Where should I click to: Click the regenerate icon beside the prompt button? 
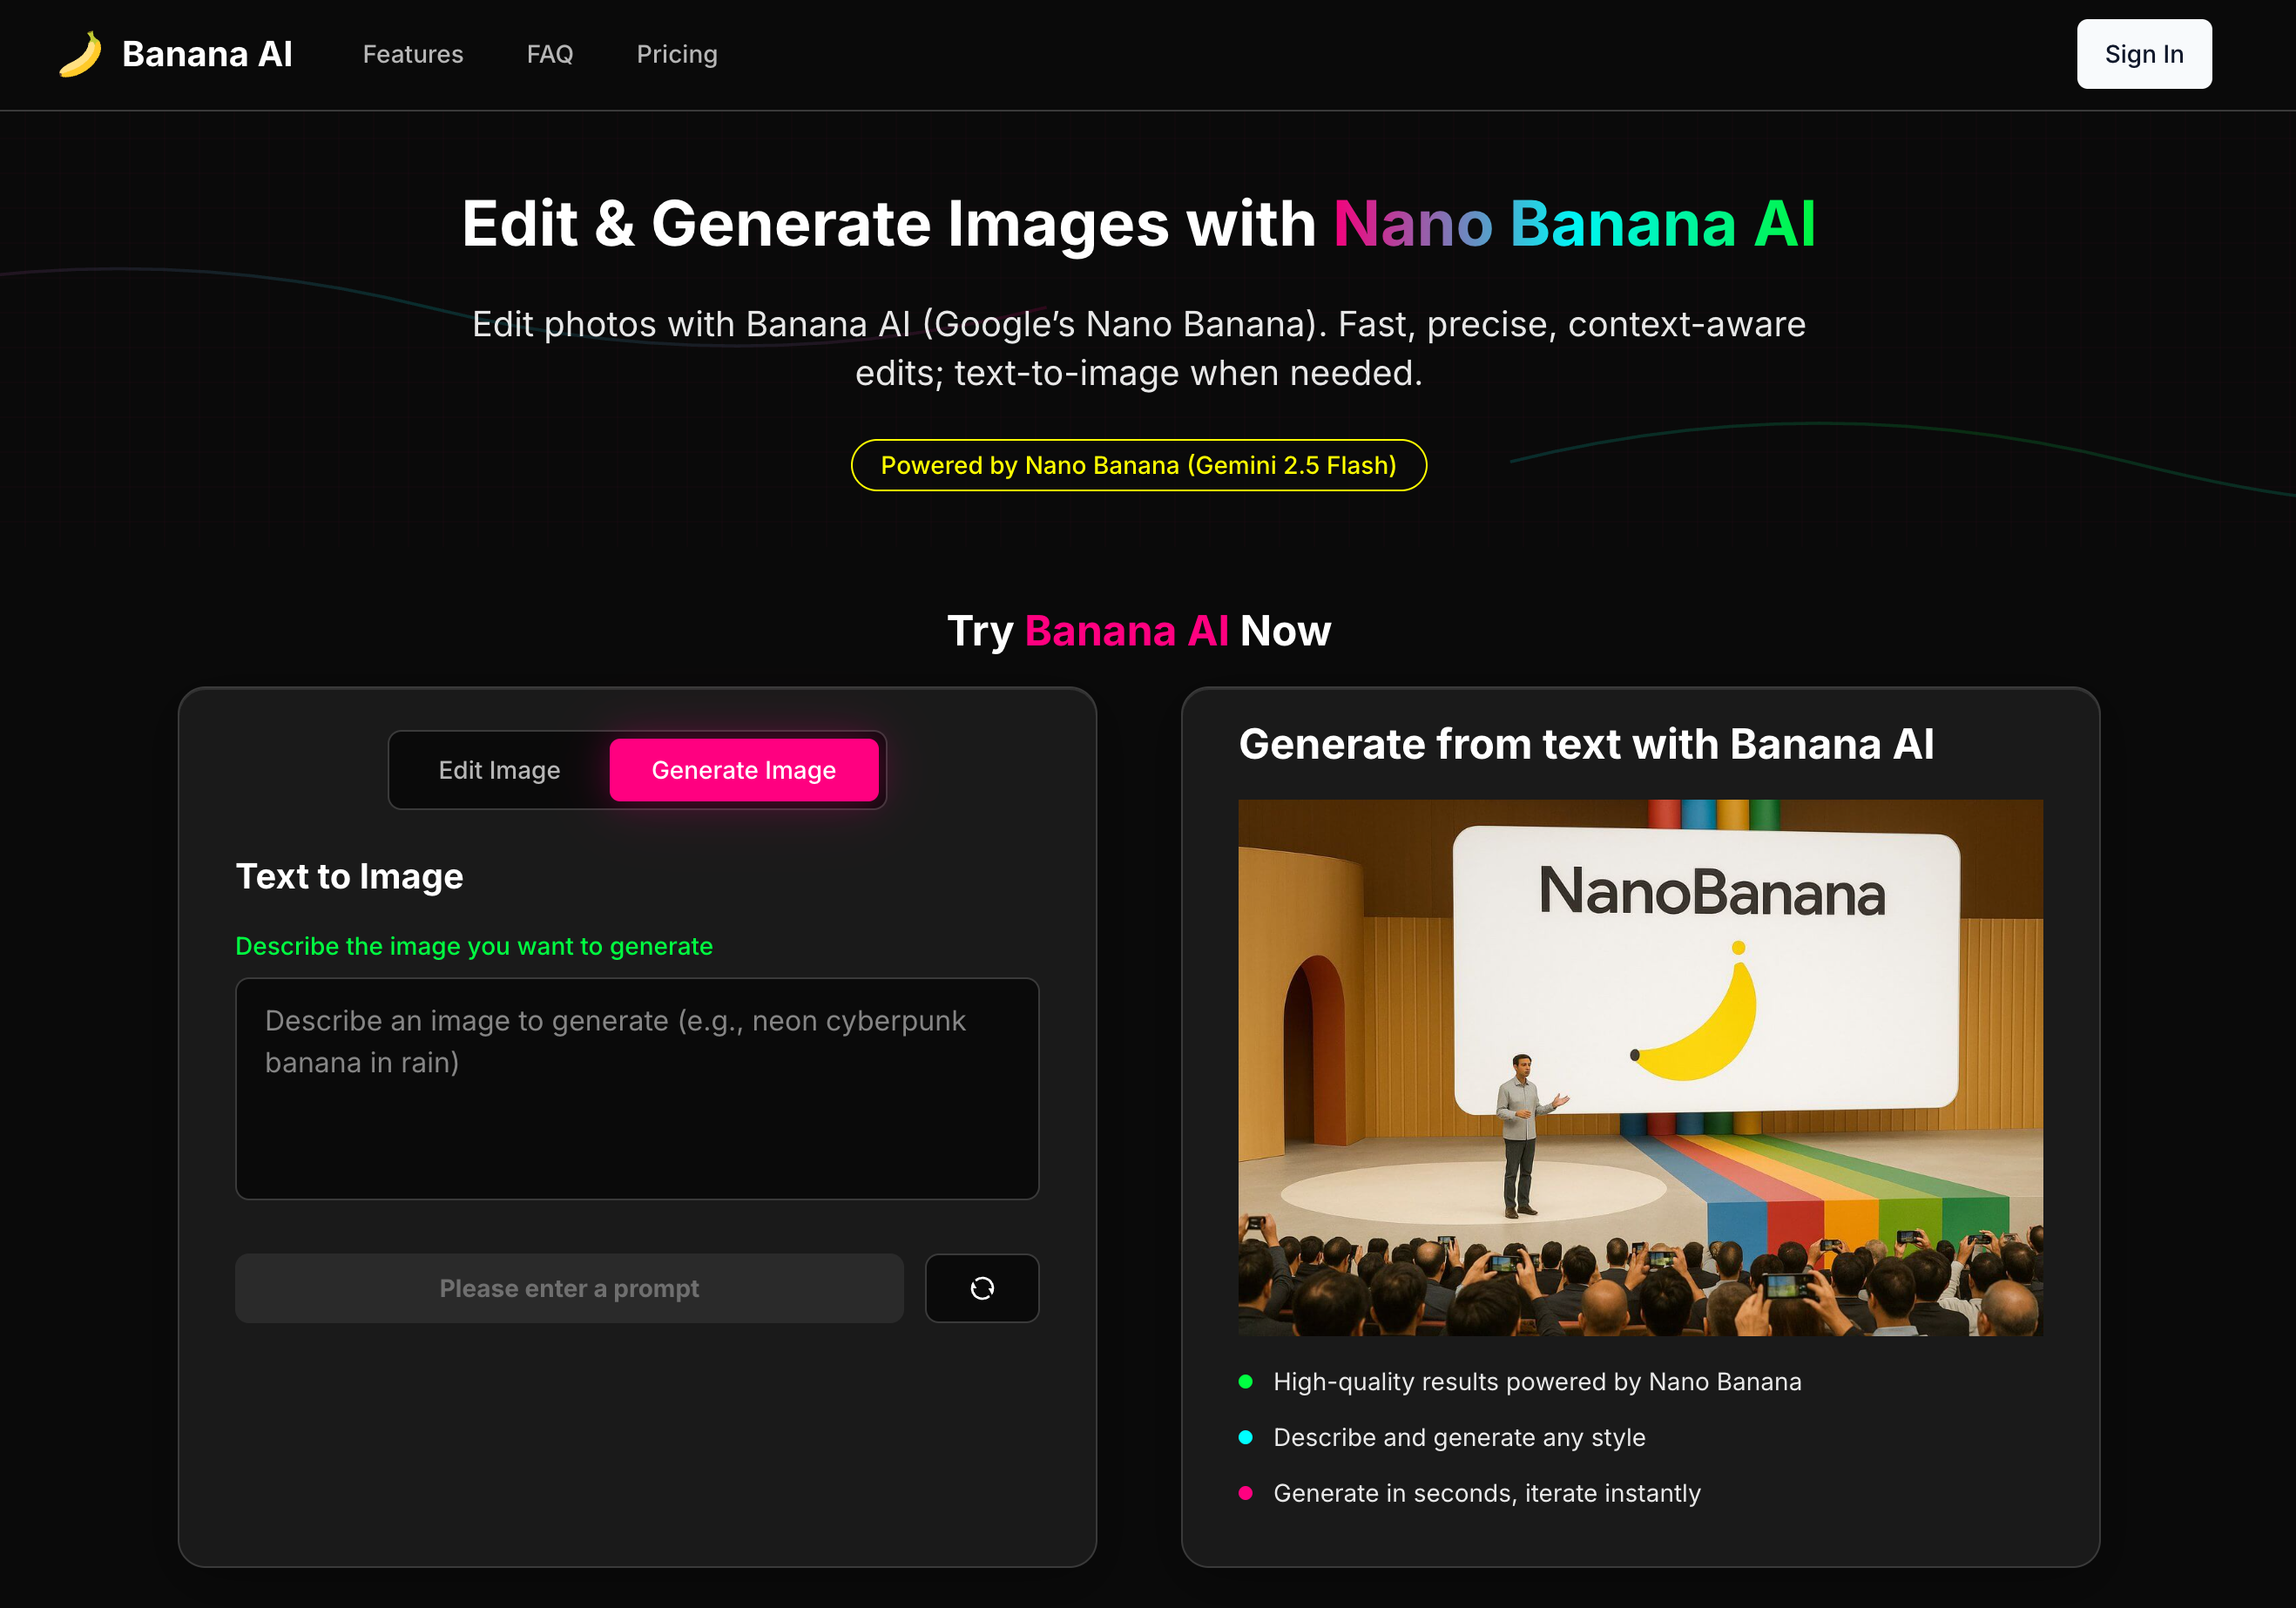coord(981,1288)
